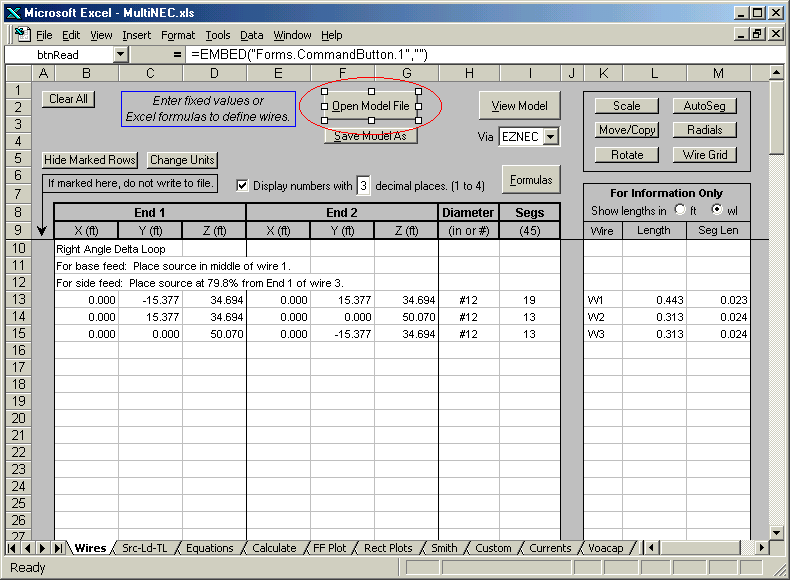
Task: Open the Tools menu
Action: (x=217, y=35)
